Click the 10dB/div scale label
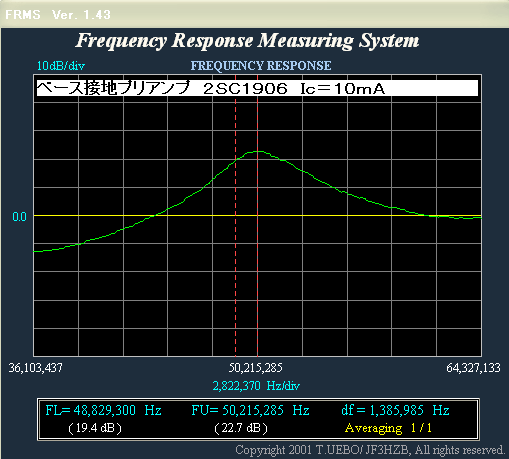 coord(61,66)
